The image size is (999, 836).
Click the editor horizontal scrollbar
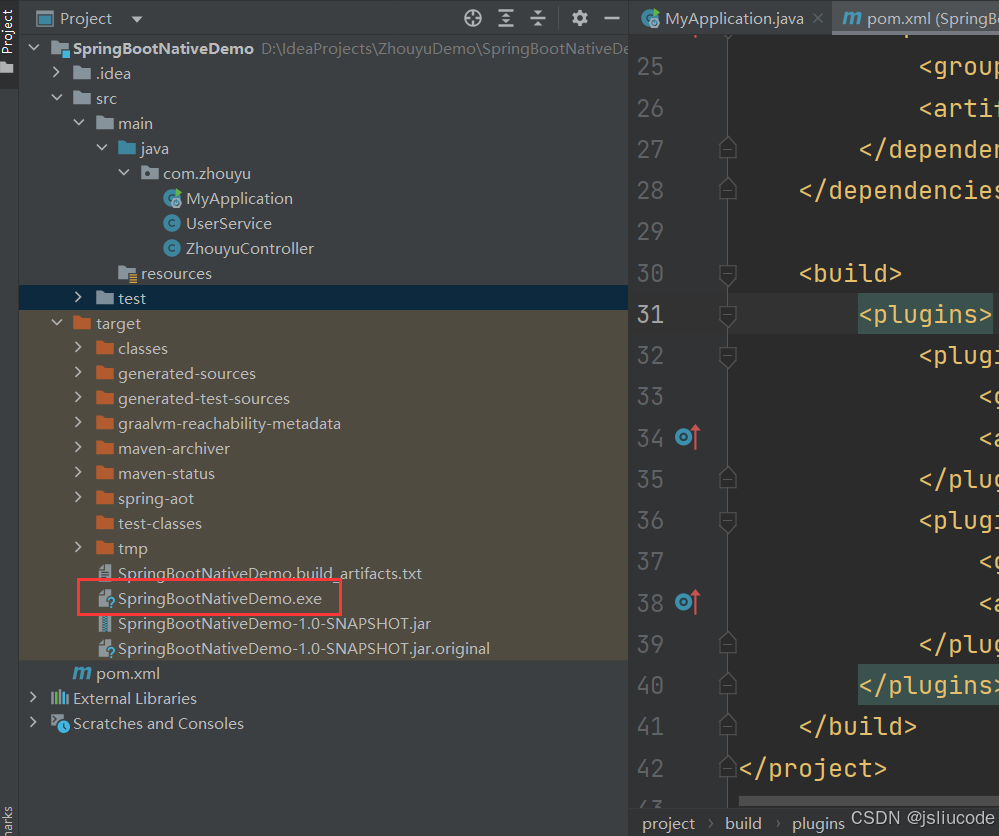[x=868, y=800]
